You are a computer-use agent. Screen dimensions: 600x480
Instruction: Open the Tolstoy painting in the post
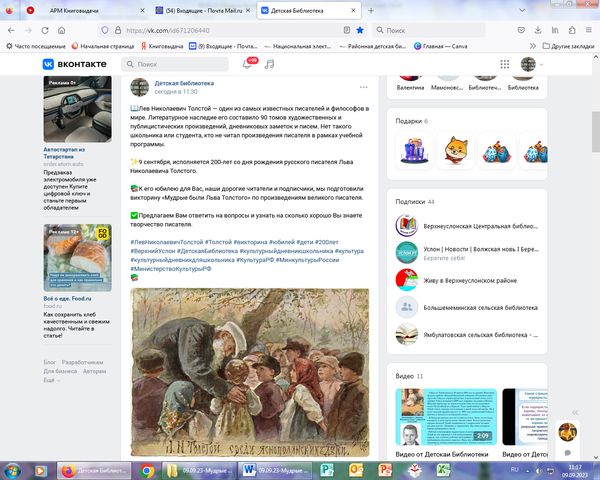point(250,370)
